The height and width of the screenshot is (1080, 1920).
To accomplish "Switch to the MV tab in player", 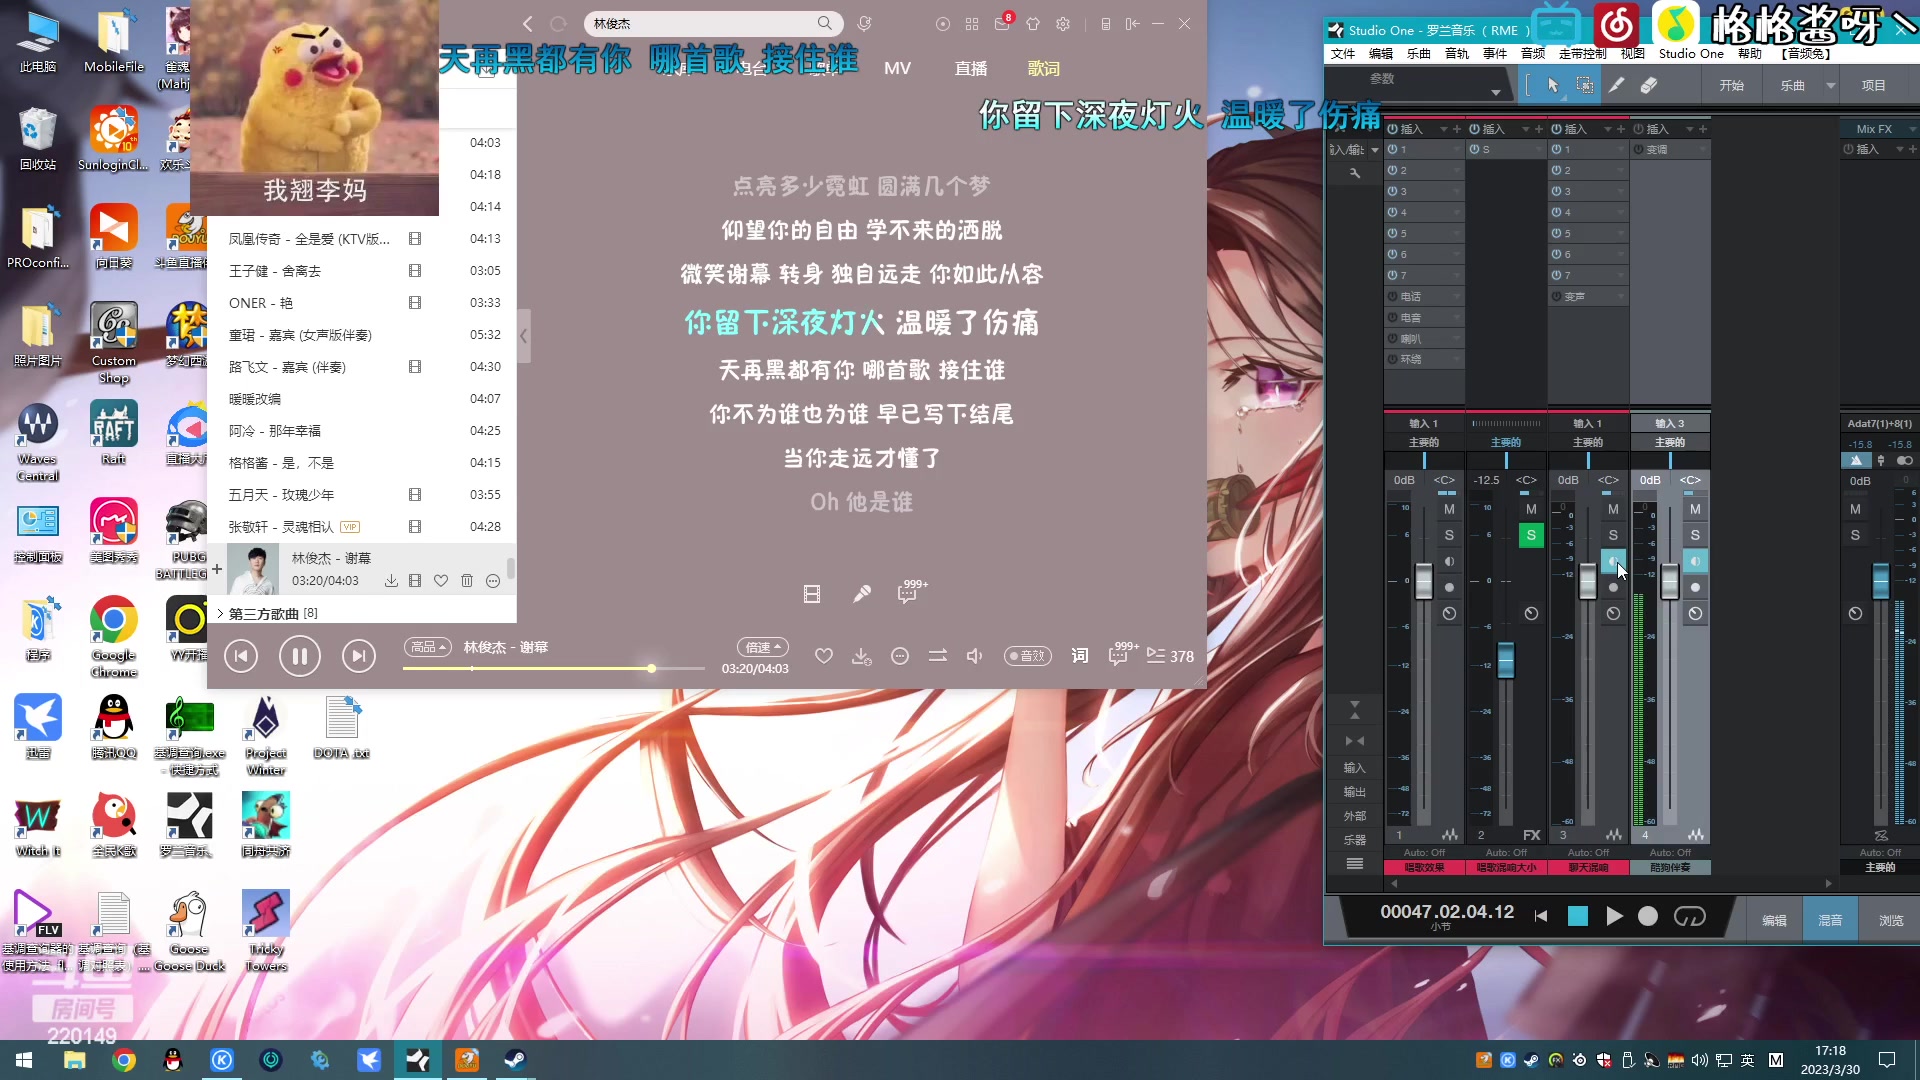I will 897,68.
